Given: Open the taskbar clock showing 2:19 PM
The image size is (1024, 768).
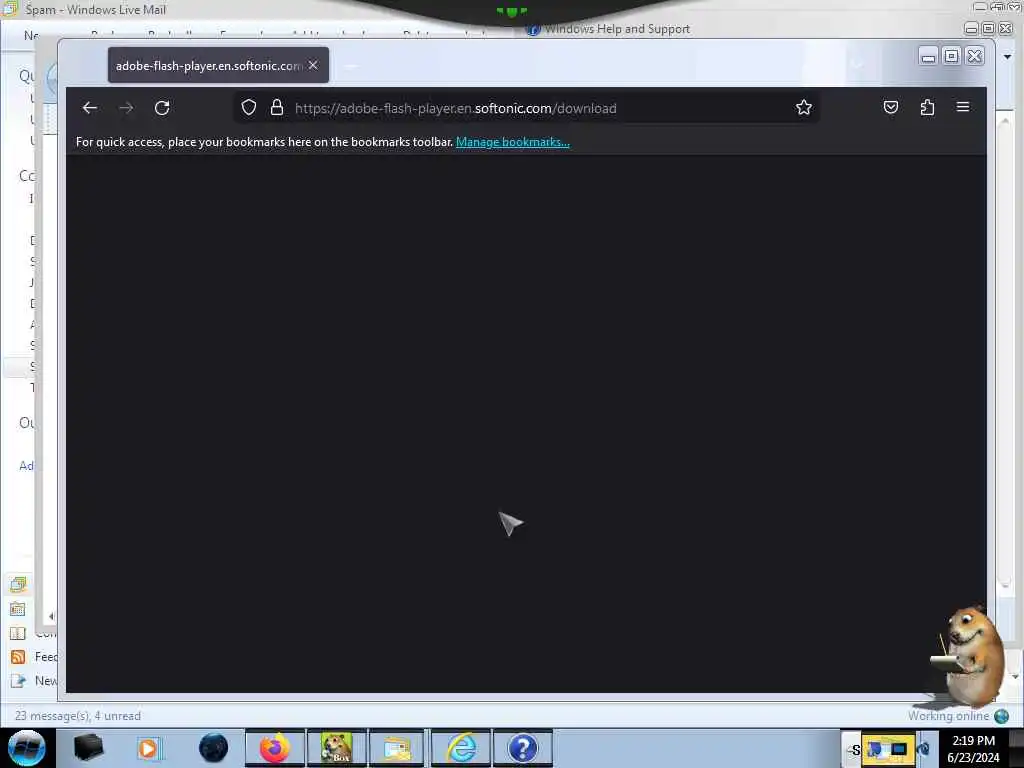Looking at the screenshot, I should [x=973, y=749].
